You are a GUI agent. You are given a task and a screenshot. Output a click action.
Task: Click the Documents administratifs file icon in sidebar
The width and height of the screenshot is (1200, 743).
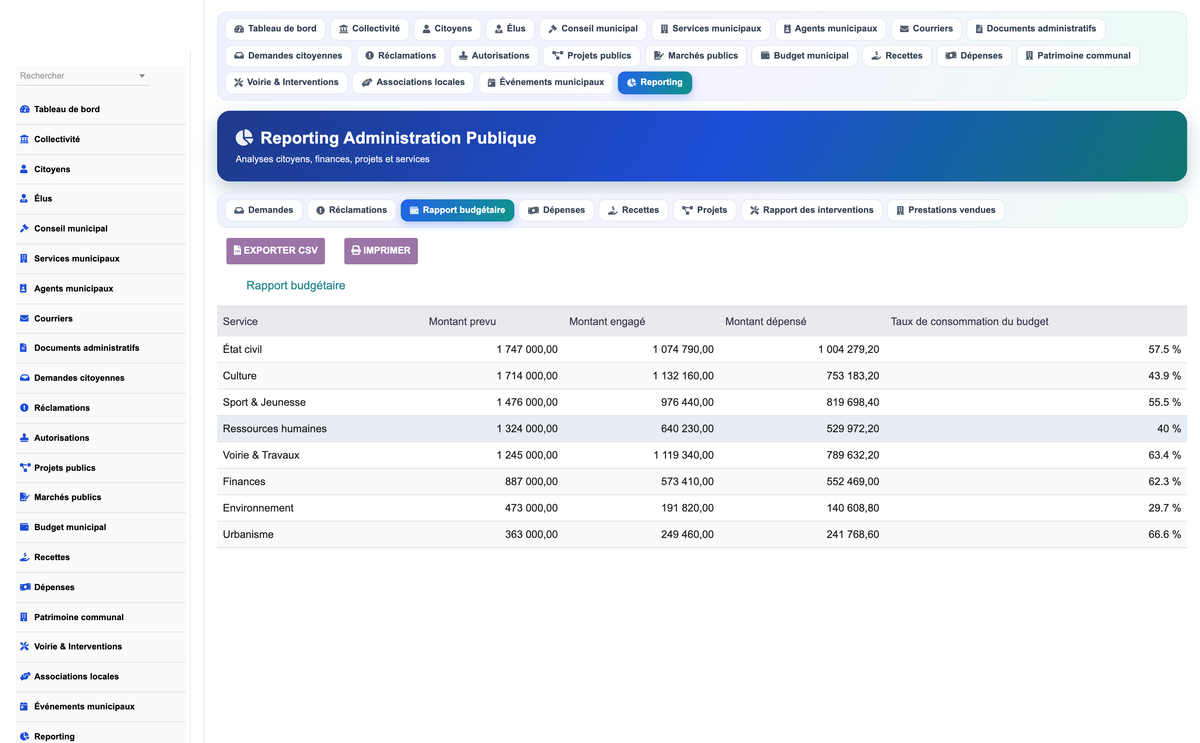point(24,348)
